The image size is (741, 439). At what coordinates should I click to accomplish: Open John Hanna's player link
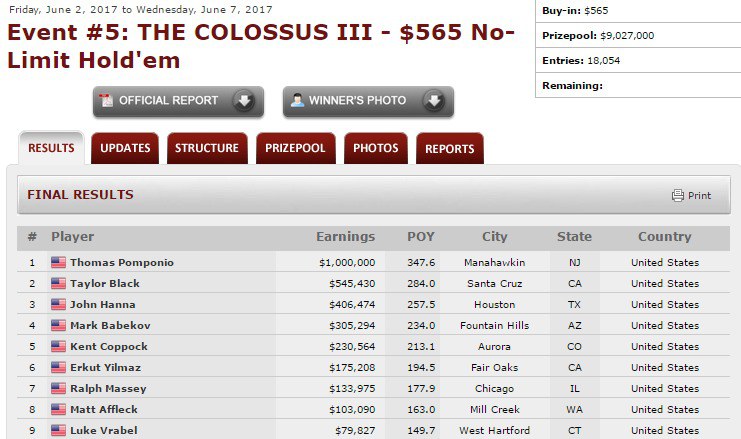coord(103,305)
